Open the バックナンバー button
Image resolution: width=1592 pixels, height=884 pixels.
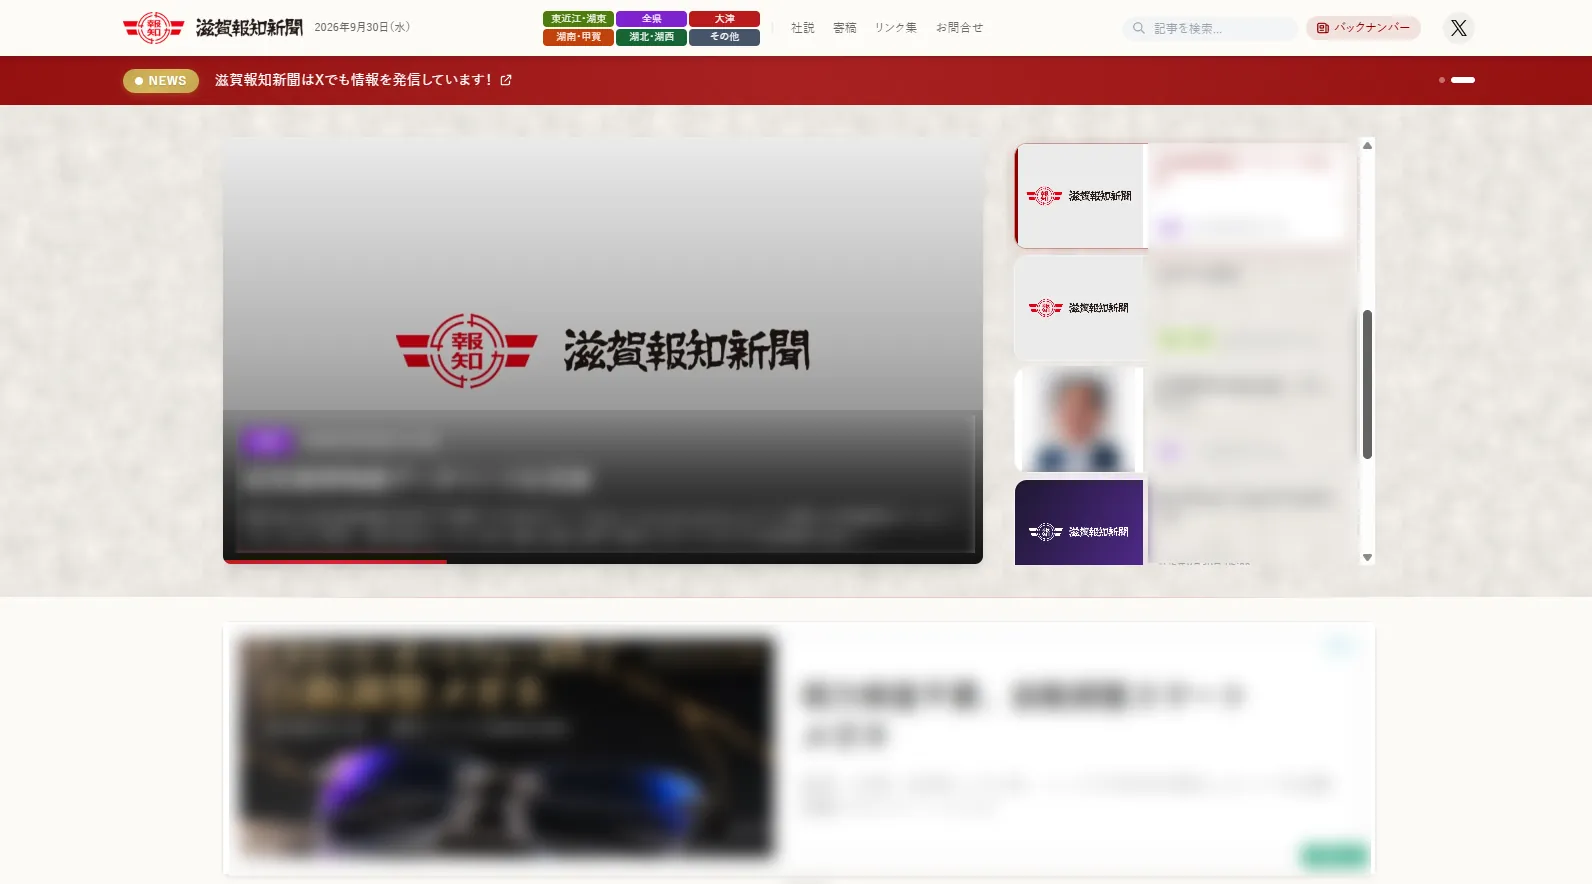[1363, 28]
